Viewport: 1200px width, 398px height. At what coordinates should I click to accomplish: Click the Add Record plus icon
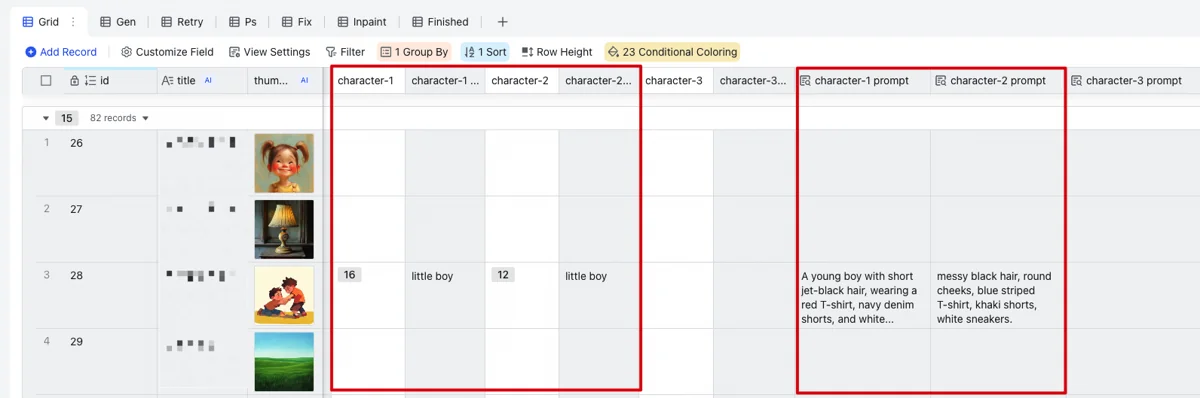click(x=31, y=52)
